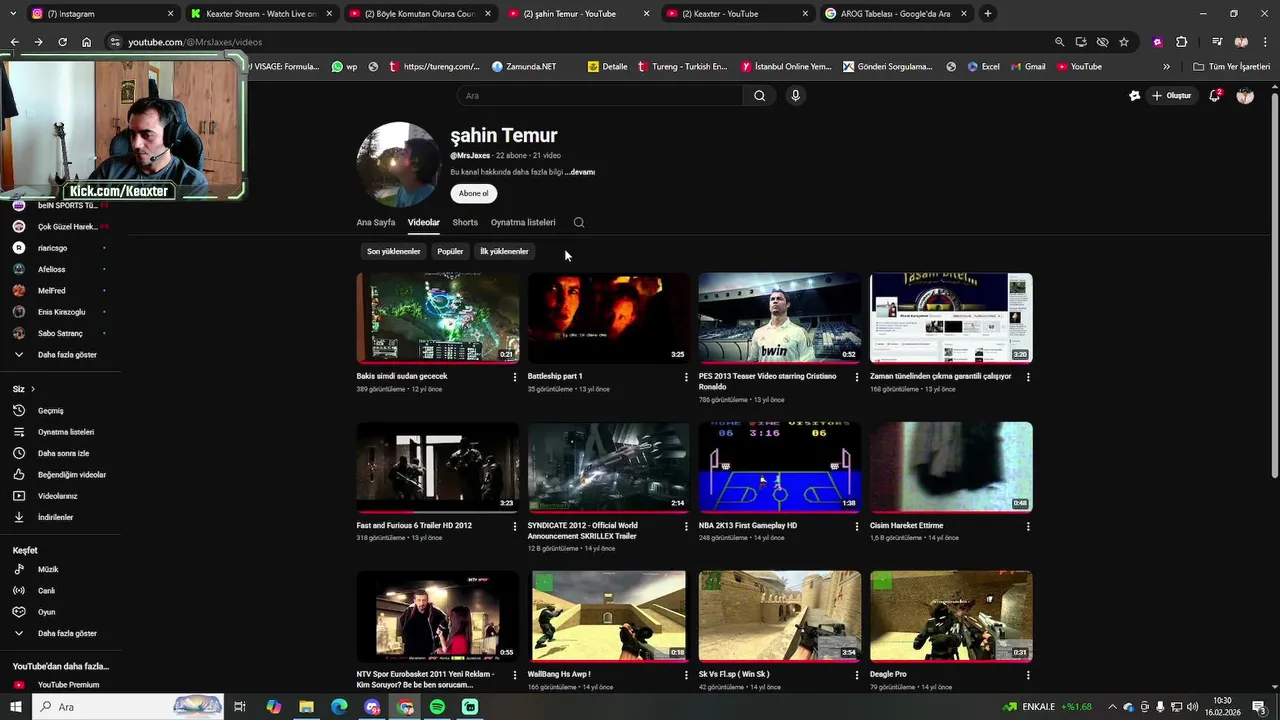Open options menu for NBA 2K13 First Gameplay
The image size is (1280, 720).
[857, 526]
